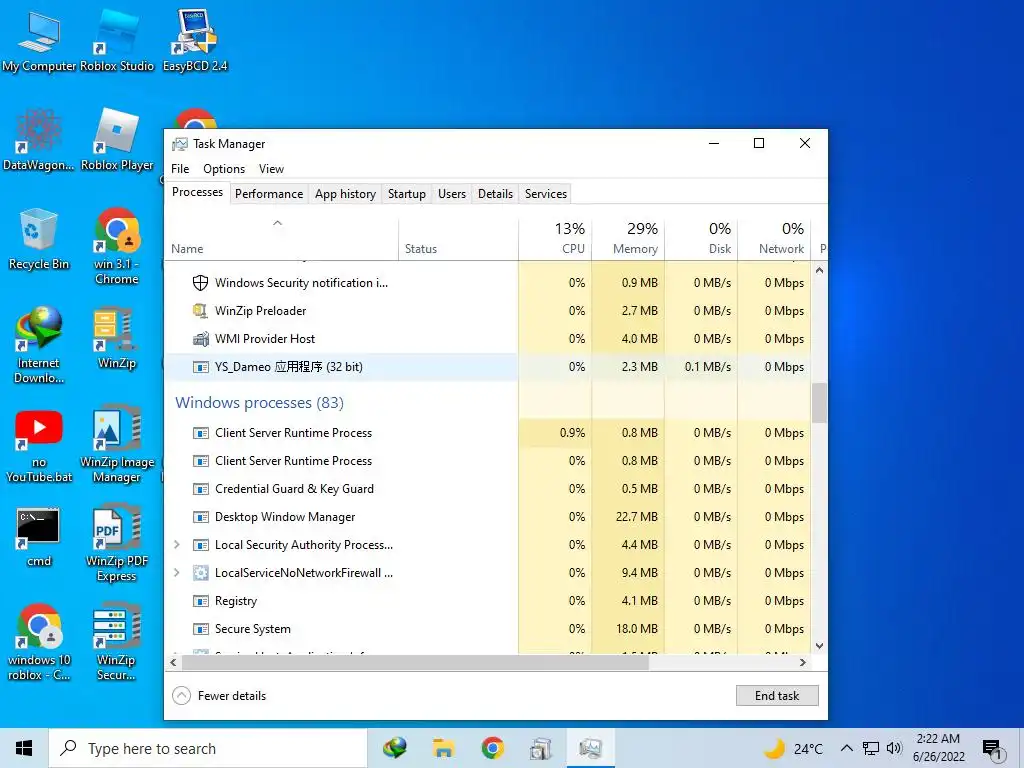Open taskbar clock showing 2:22 AM
This screenshot has width=1024, height=768.
coord(938,748)
